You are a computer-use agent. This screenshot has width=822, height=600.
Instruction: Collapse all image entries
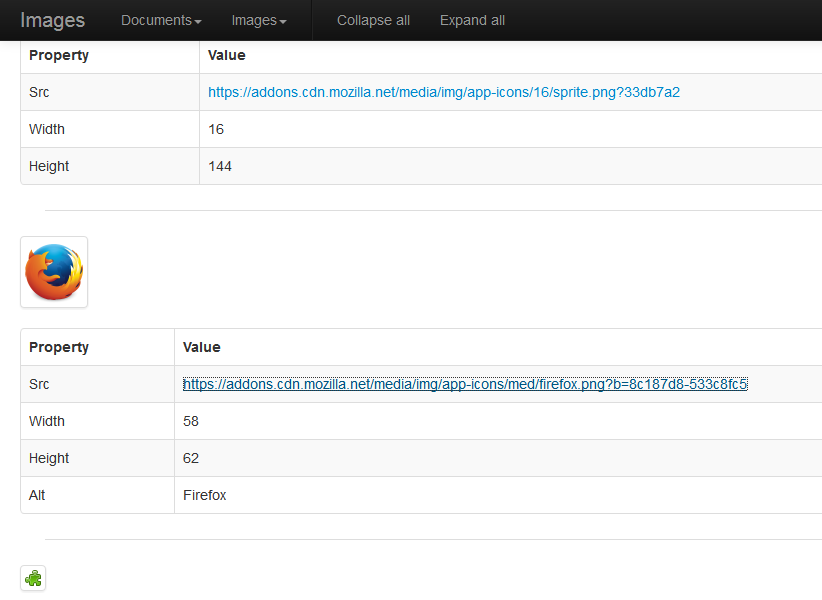(x=373, y=20)
